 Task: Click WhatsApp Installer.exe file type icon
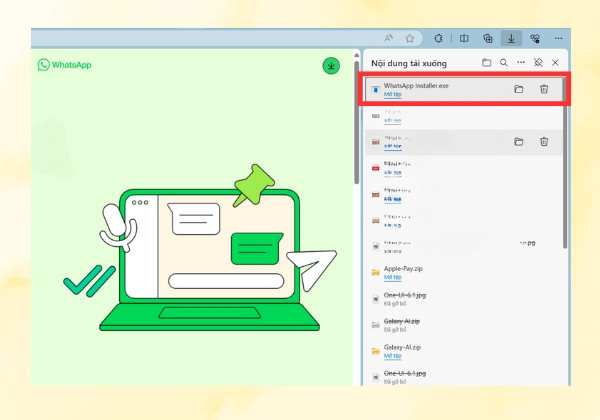click(x=375, y=90)
